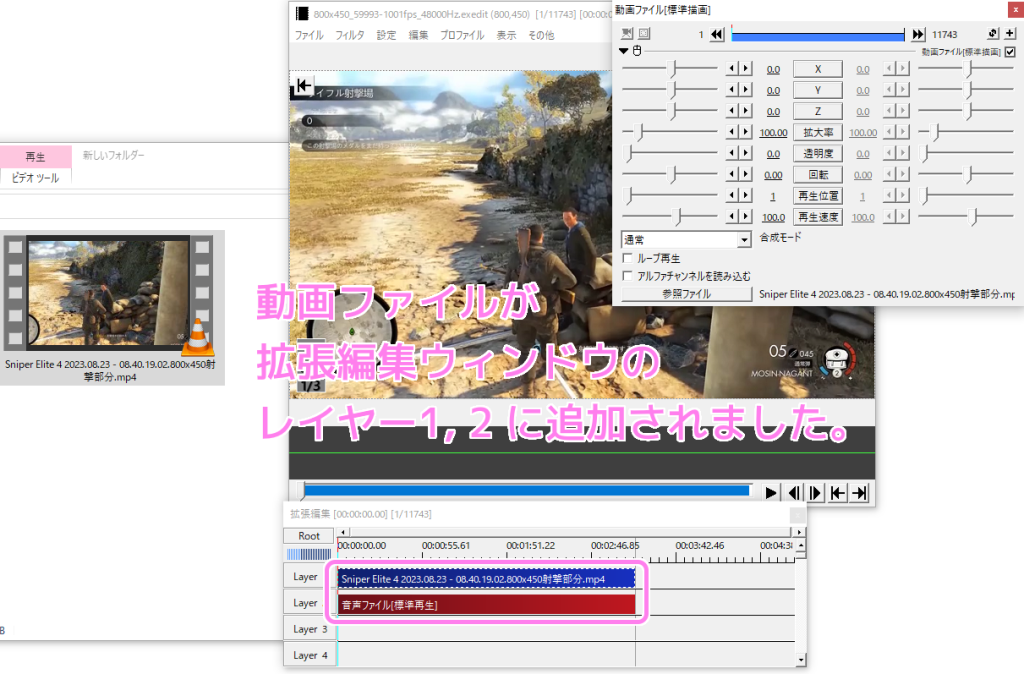Click the clipping icon beside the camera icon

coord(644,34)
